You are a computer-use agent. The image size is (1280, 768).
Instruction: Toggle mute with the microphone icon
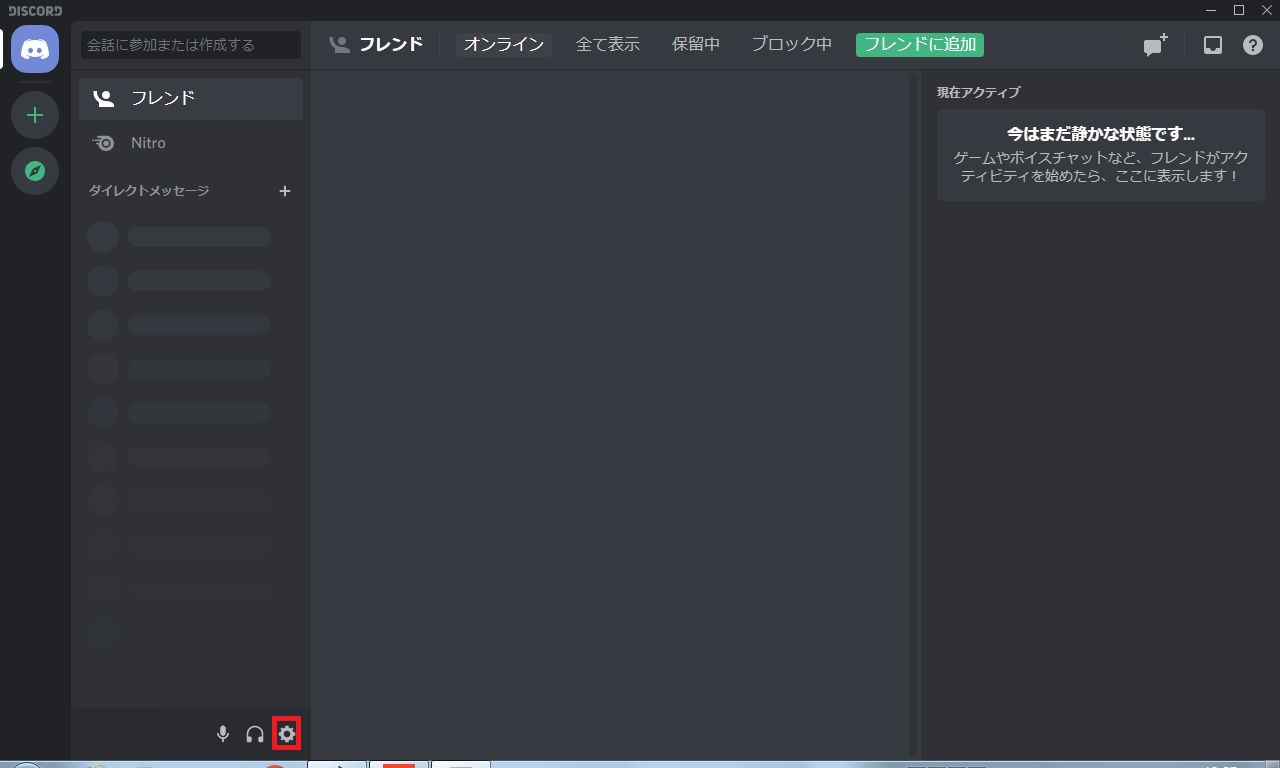coord(223,734)
